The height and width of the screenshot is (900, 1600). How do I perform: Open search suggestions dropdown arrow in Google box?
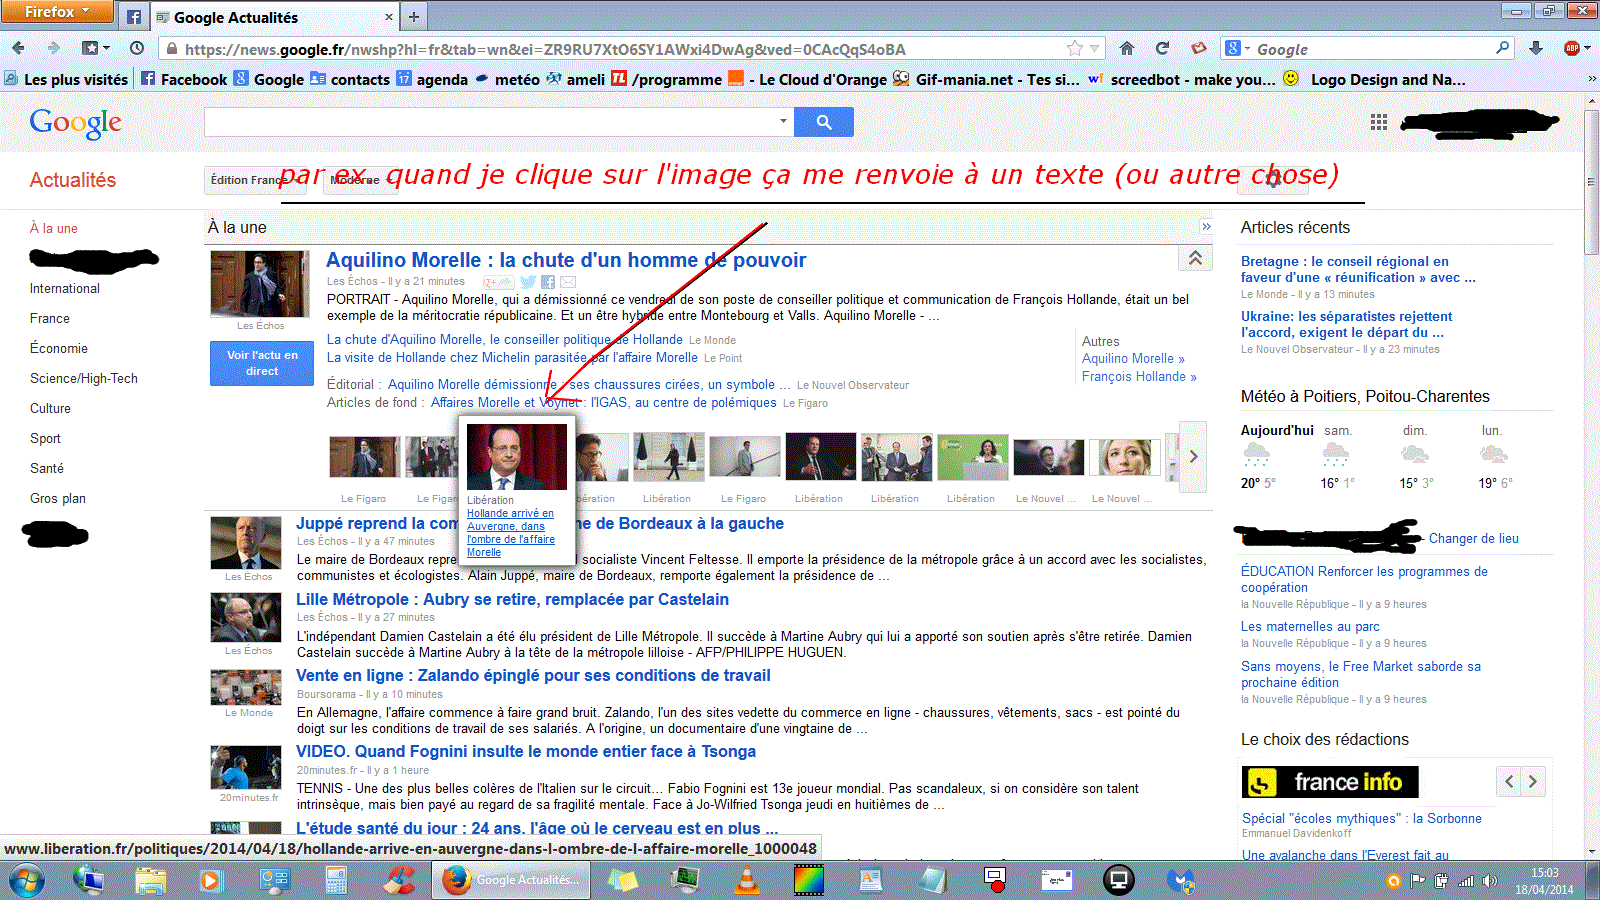[783, 121]
